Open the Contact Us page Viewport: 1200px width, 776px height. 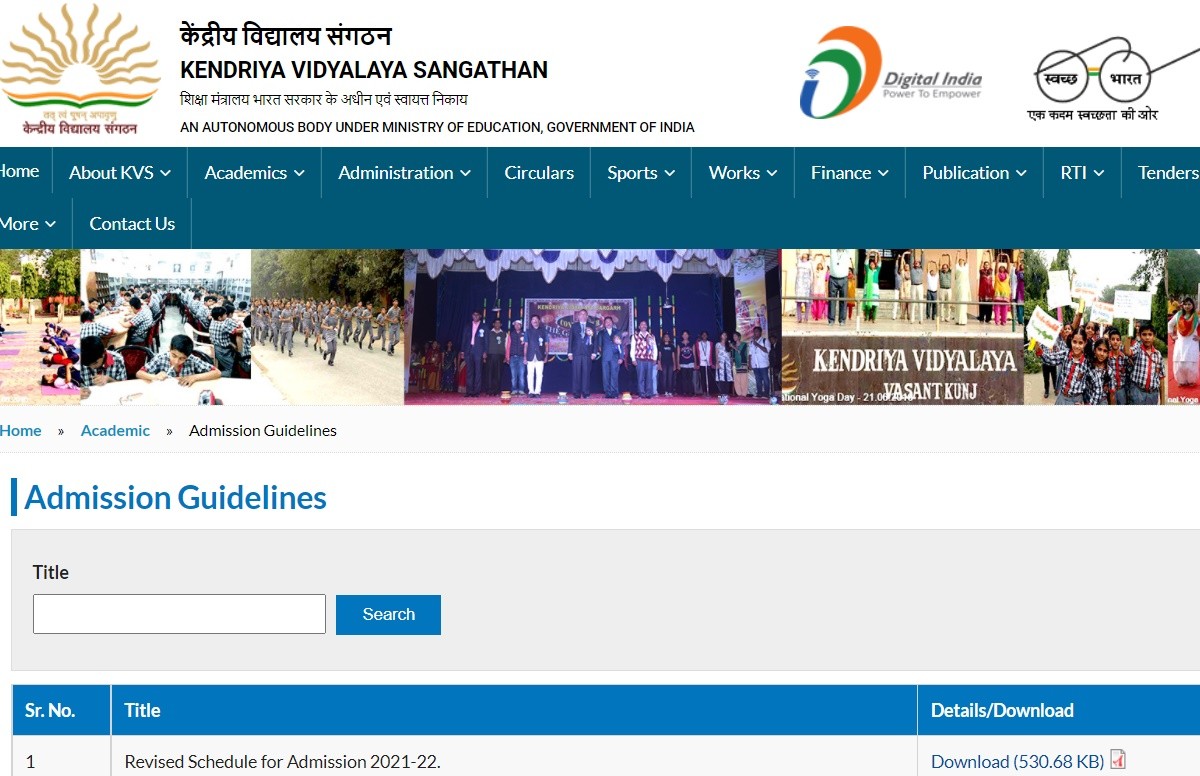point(132,224)
